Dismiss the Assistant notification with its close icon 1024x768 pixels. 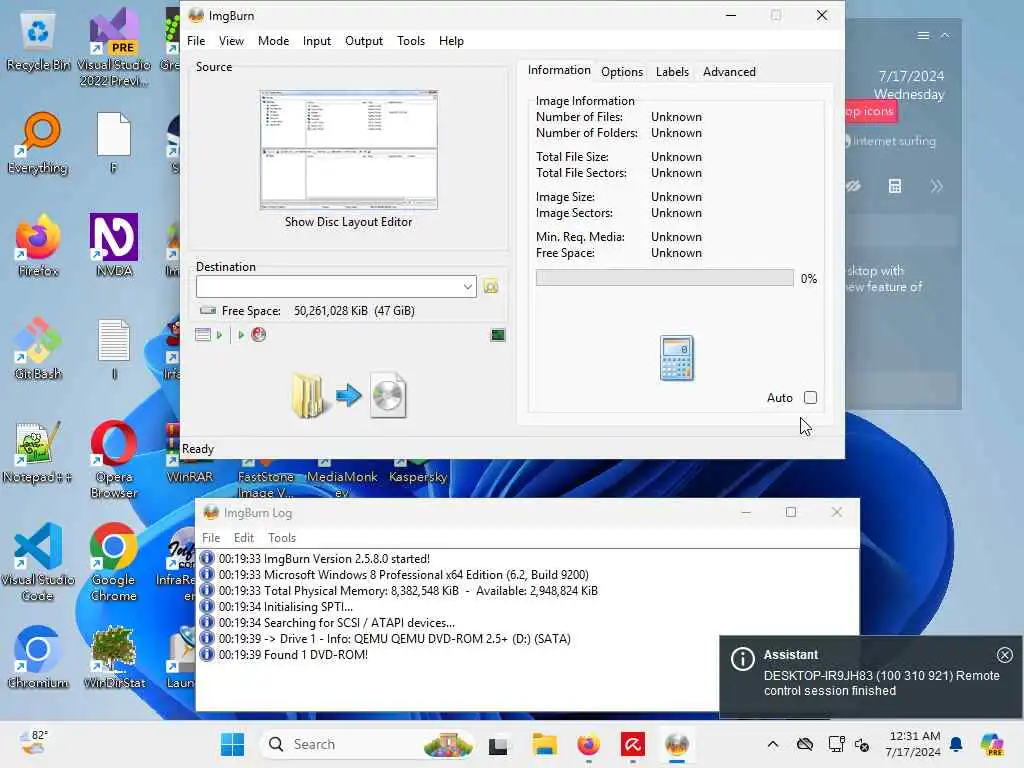tap(1004, 654)
